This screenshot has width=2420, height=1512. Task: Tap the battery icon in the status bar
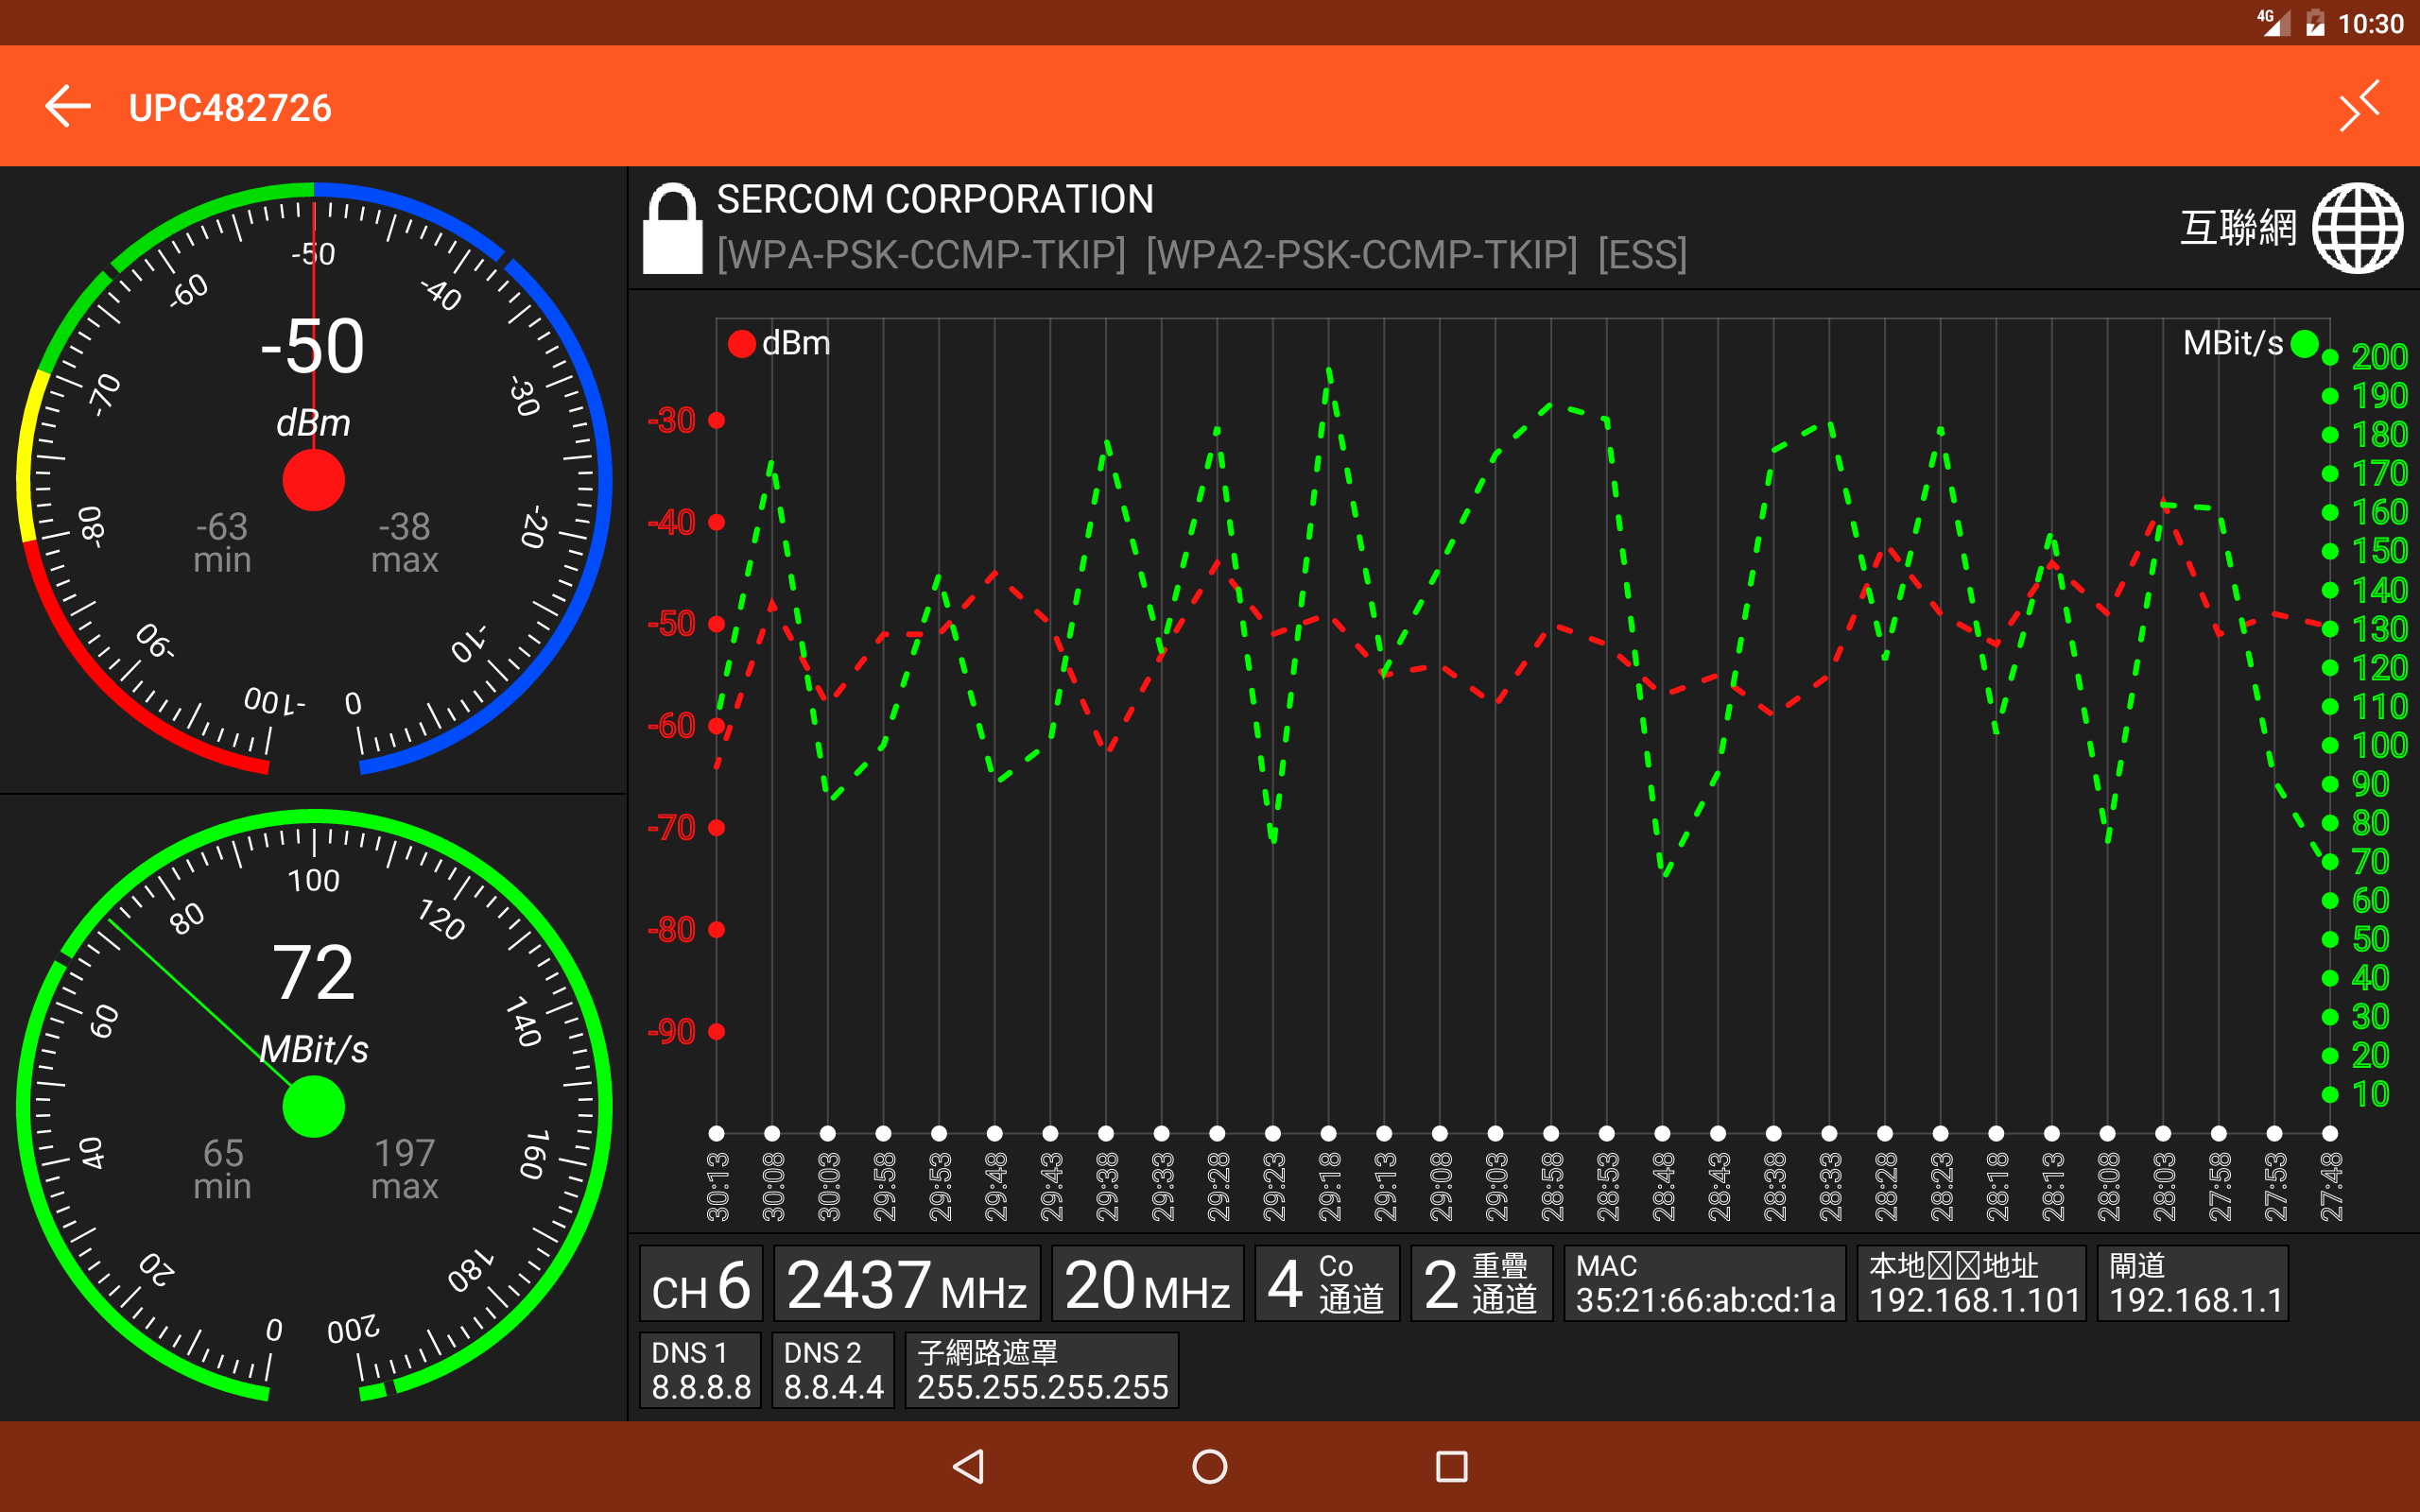point(2315,22)
